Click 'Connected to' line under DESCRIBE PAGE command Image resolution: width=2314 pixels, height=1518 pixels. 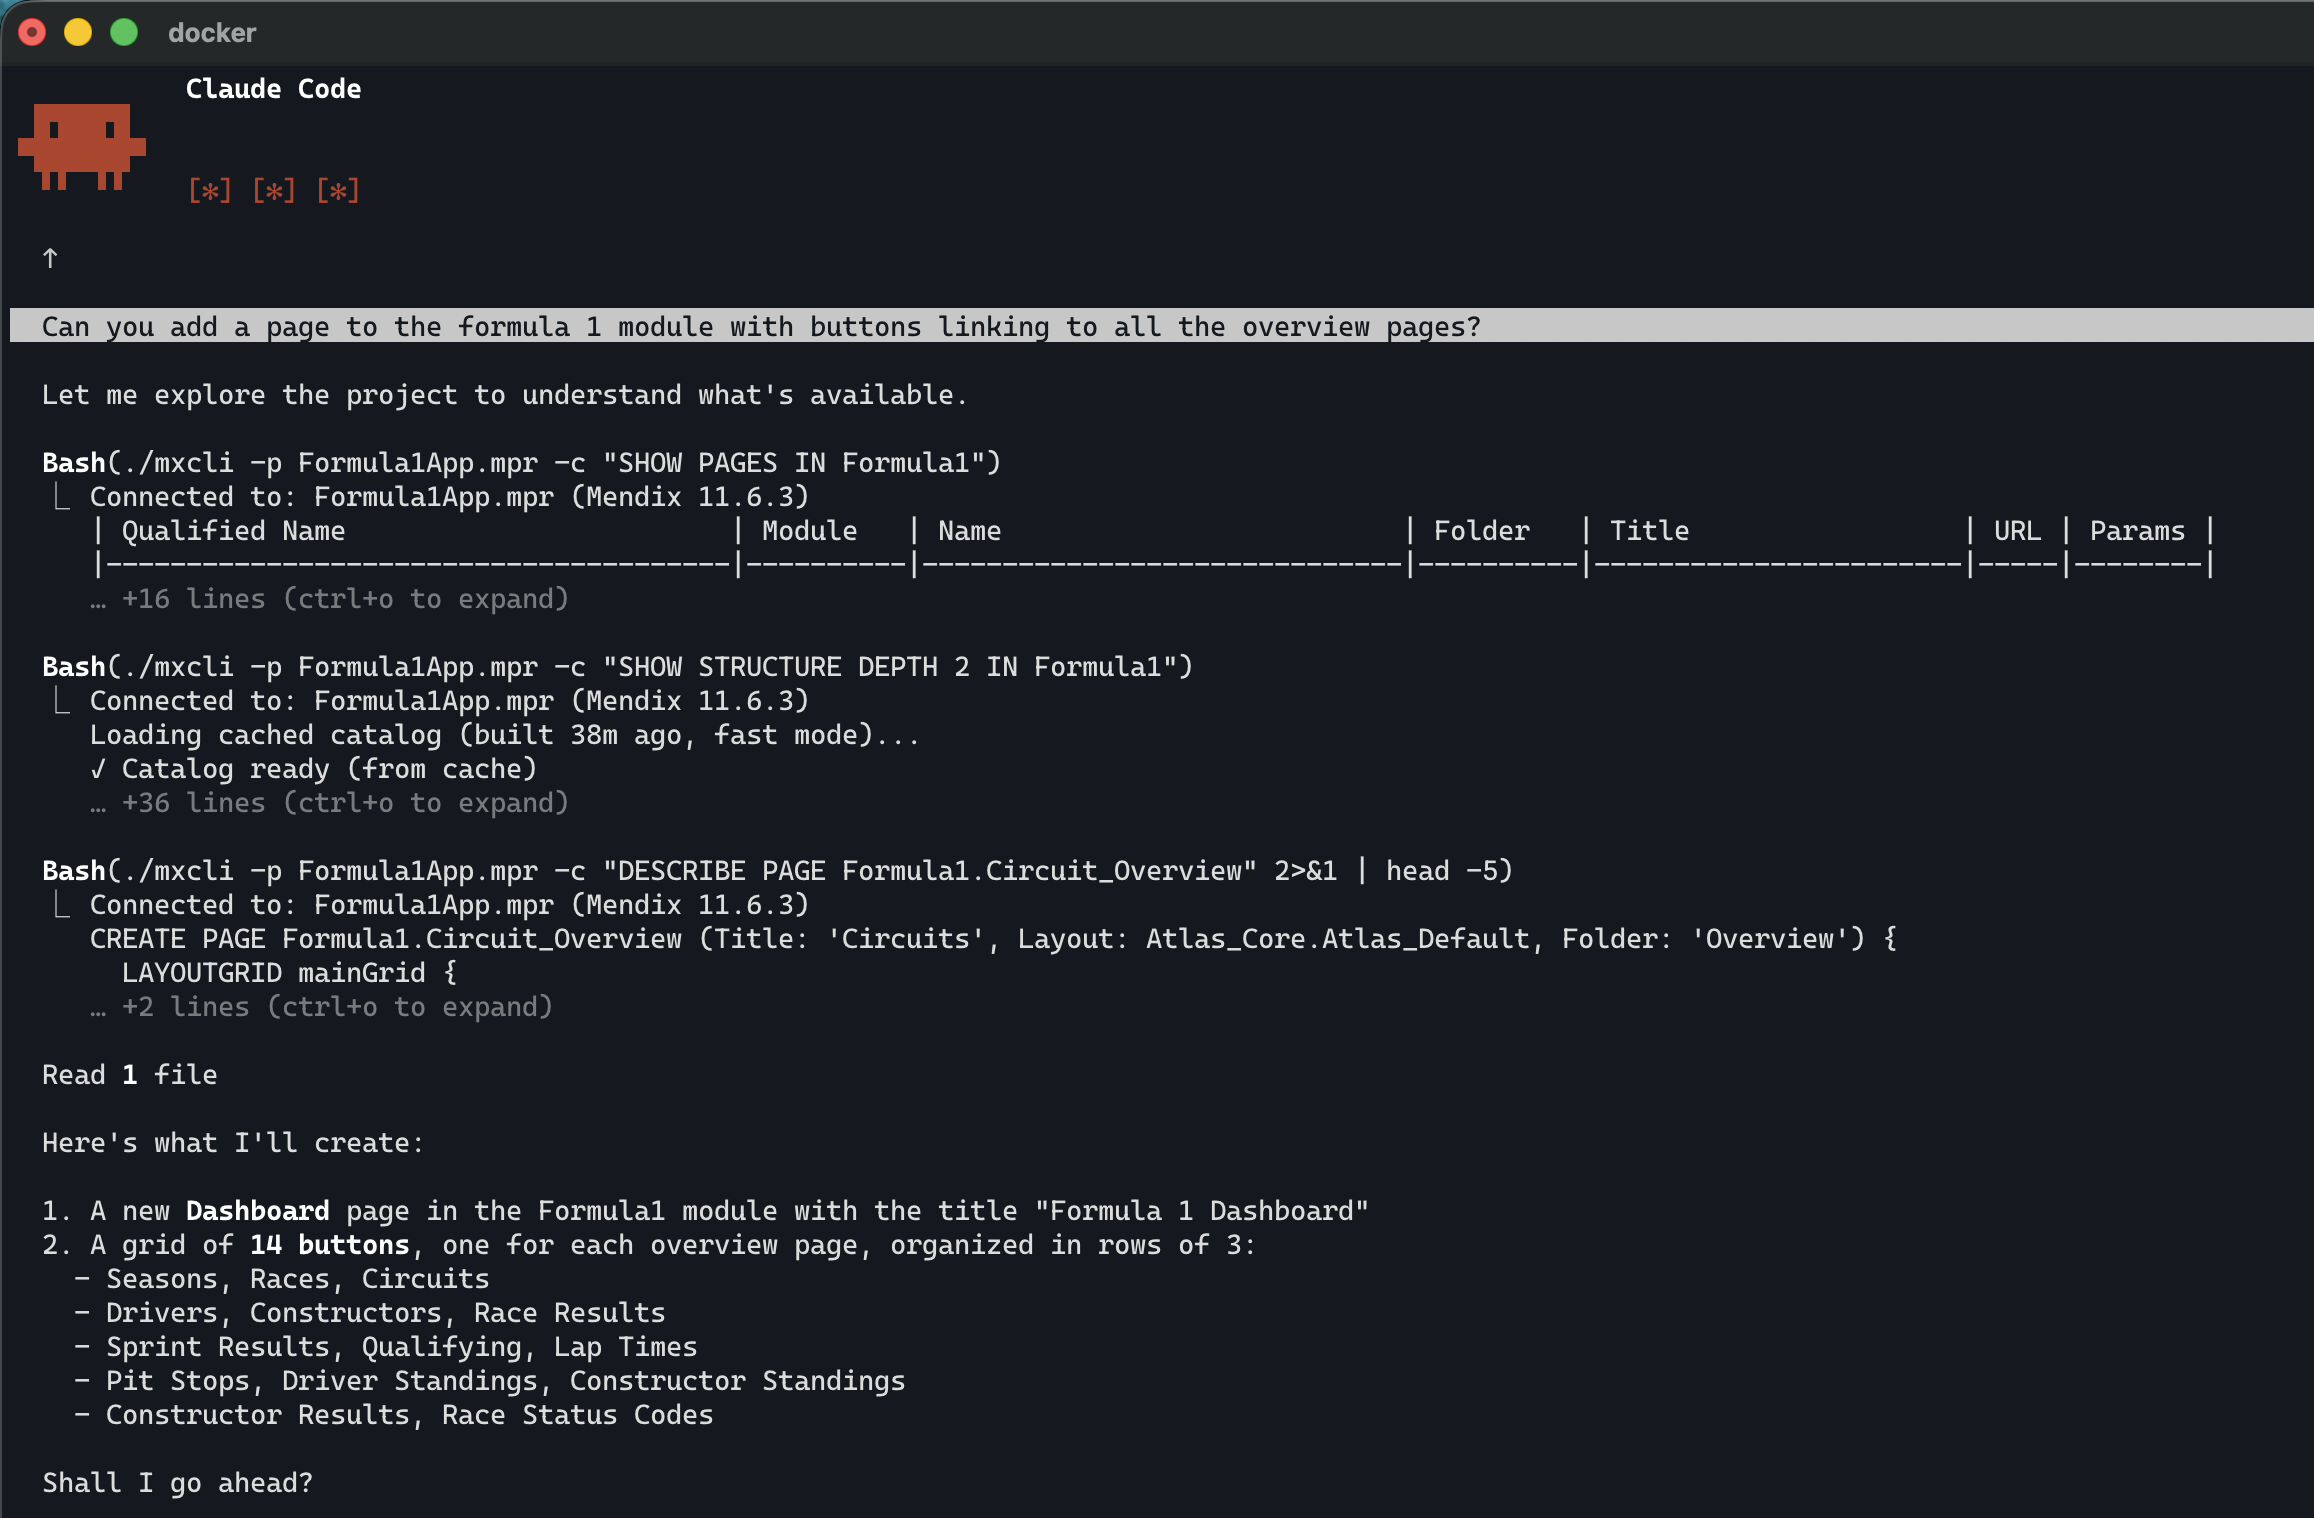[x=450, y=905]
